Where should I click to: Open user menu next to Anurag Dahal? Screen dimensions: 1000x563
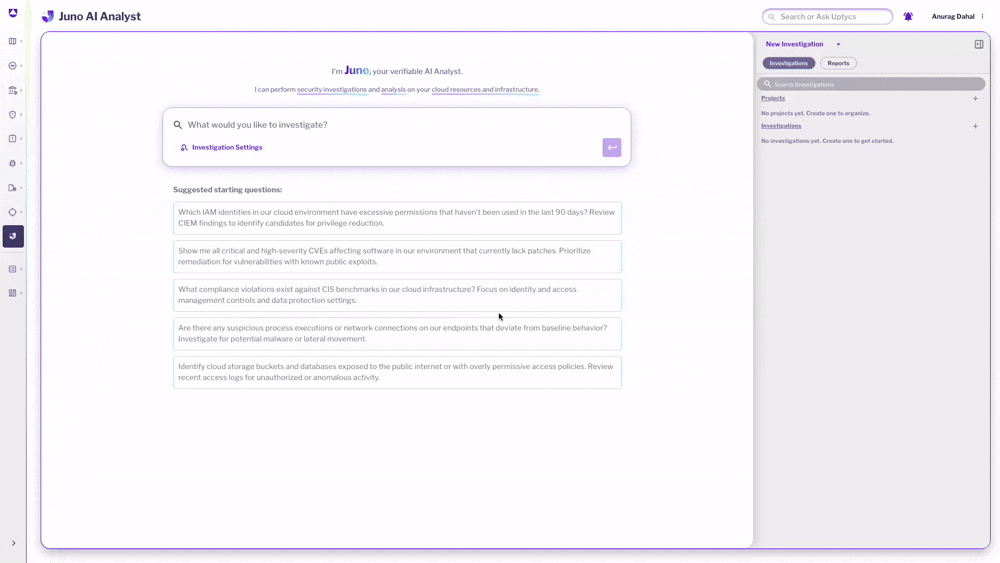point(982,17)
